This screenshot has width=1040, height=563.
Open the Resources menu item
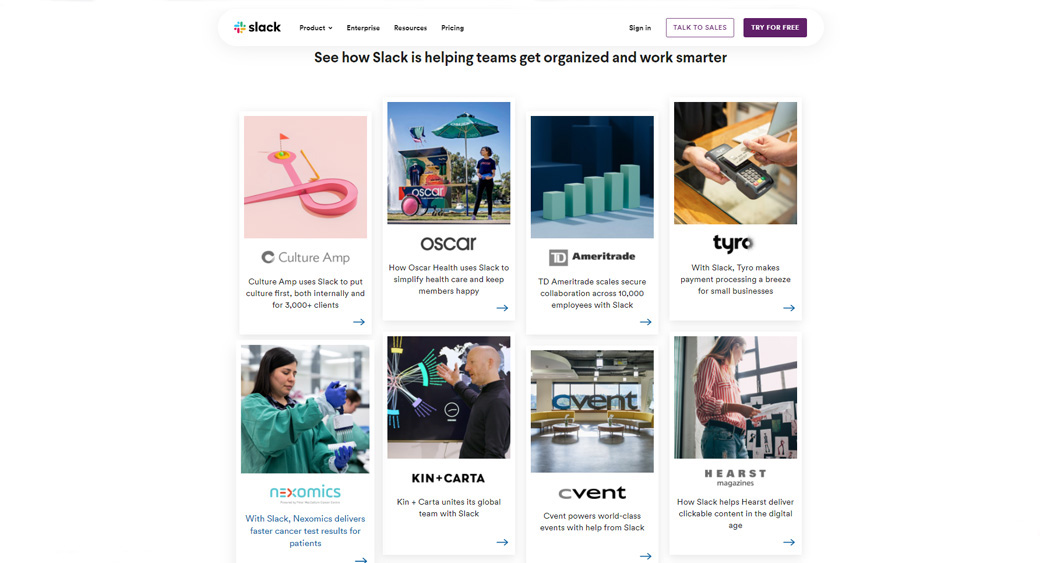(x=410, y=28)
